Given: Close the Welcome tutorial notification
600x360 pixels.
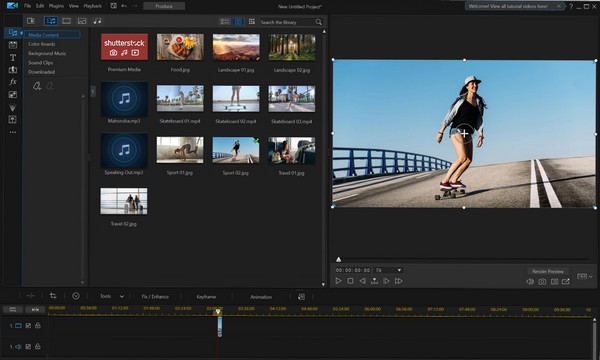Looking at the screenshot, I should click(559, 6).
